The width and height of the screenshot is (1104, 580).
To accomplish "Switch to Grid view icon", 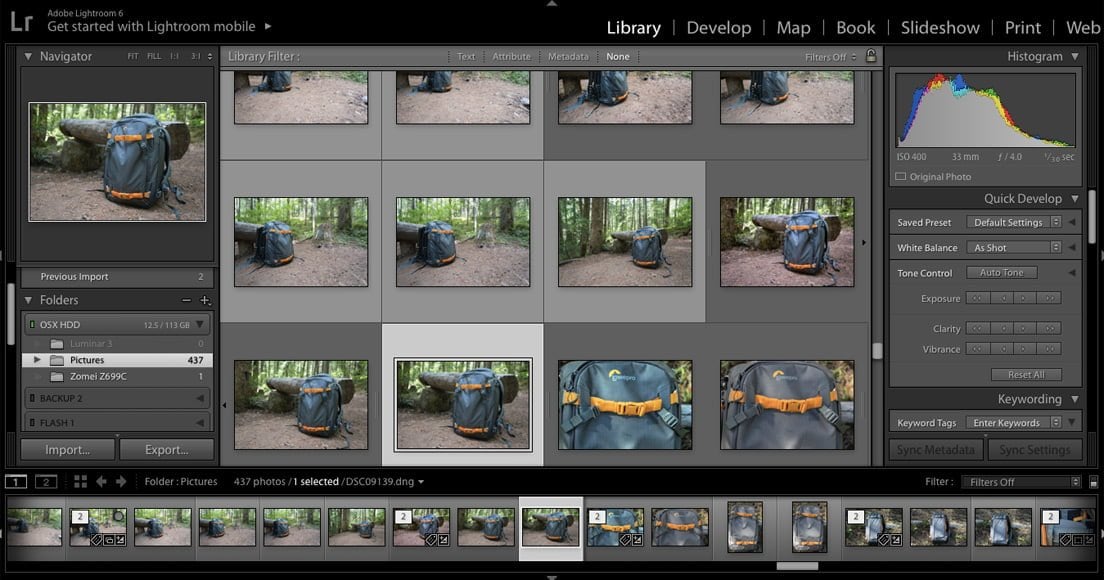I will tap(80, 481).
